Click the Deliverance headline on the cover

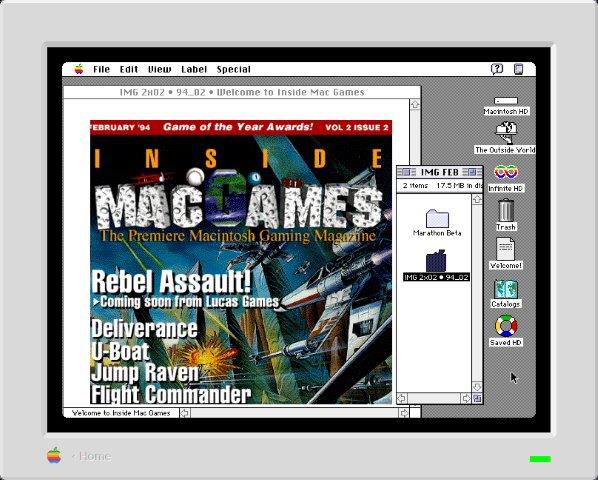coord(145,329)
